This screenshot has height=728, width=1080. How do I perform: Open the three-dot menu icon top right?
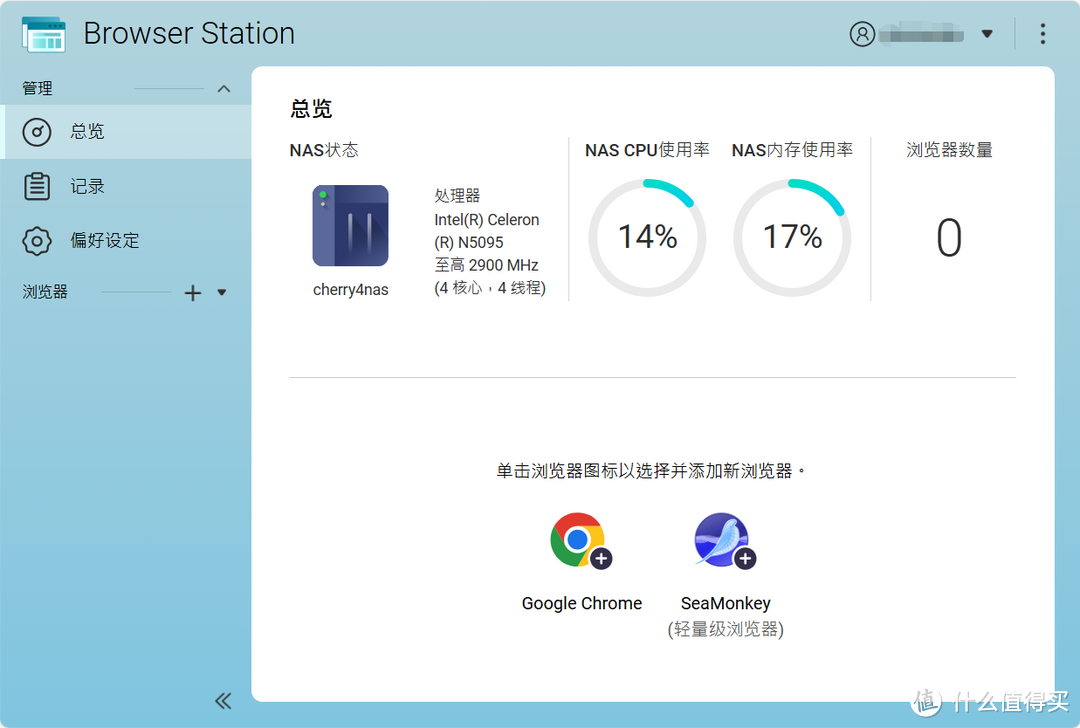click(1042, 33)
